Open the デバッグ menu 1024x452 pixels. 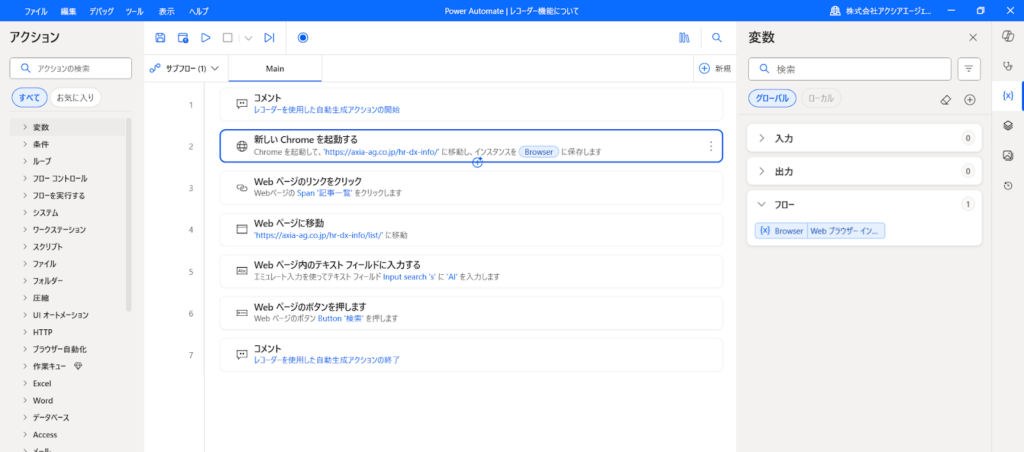(x=101, y=10)
